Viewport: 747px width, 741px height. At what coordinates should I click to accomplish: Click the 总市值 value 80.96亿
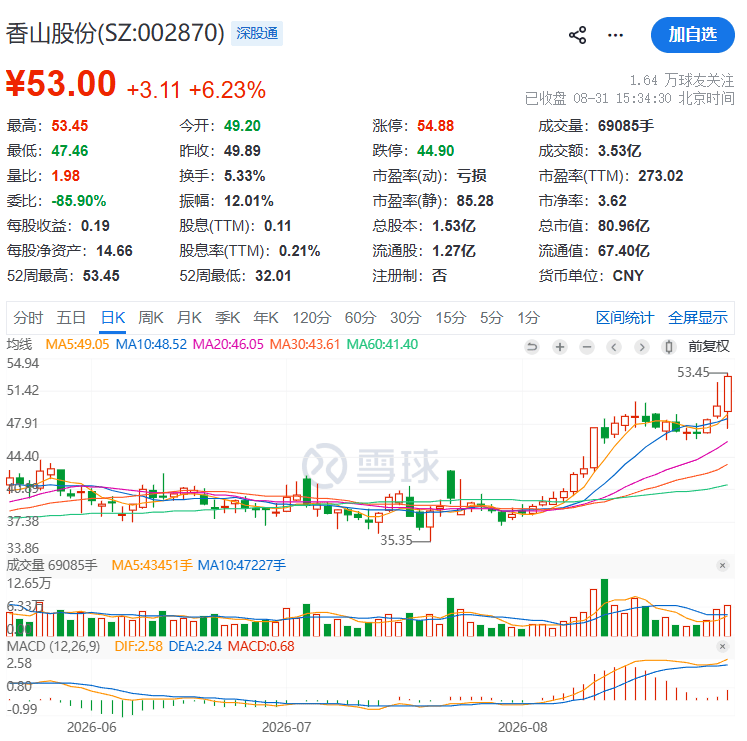[x=624, y=226]
